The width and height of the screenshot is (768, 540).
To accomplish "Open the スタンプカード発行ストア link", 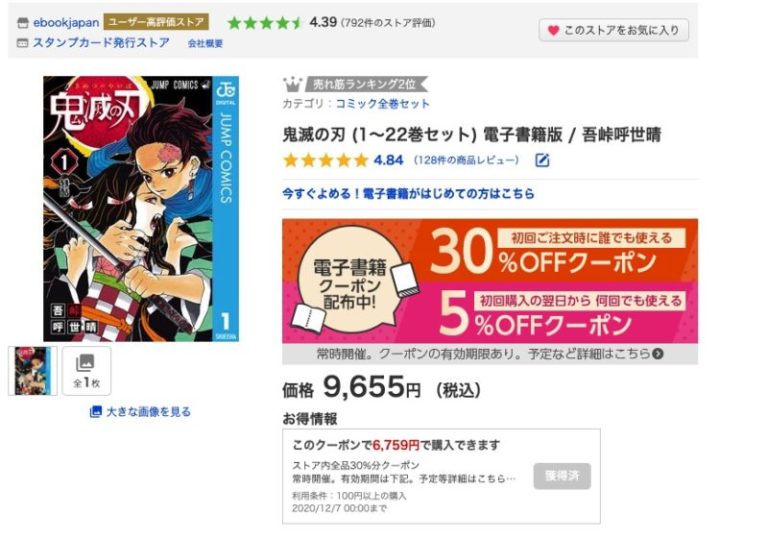I will (x=101, y=43).
